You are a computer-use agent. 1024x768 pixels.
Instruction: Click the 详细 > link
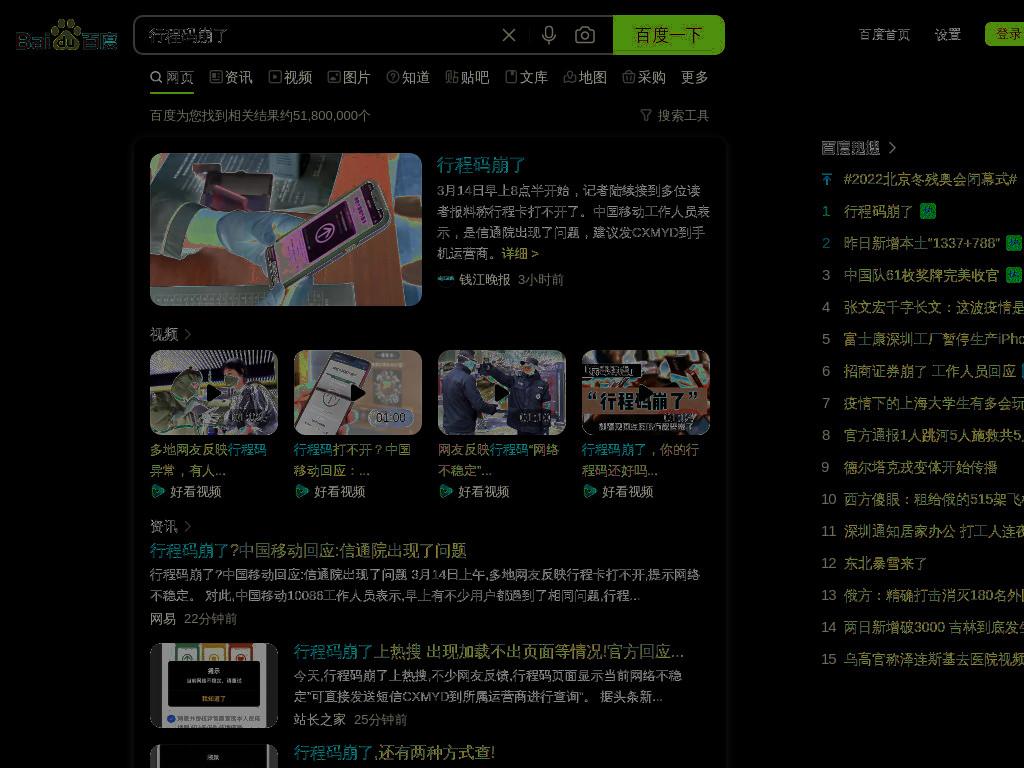[520, 253]
